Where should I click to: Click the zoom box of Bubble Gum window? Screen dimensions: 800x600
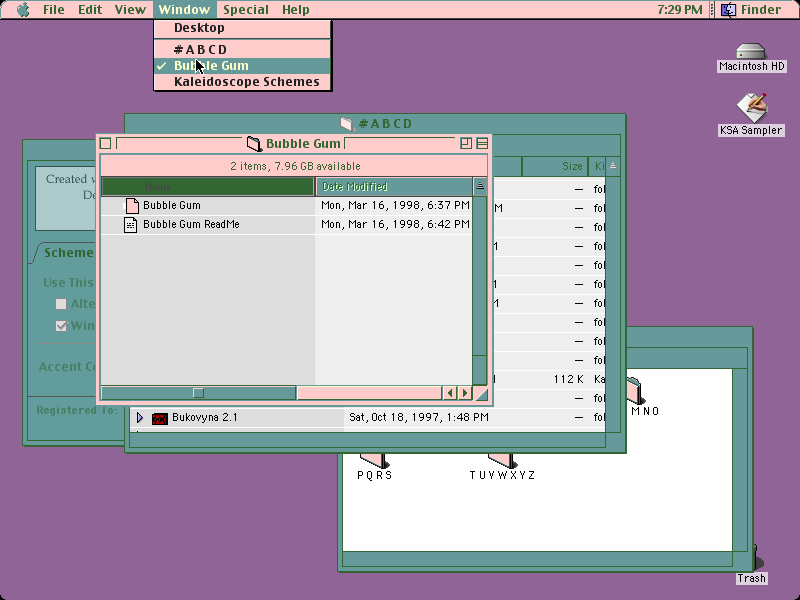[466, 143]
